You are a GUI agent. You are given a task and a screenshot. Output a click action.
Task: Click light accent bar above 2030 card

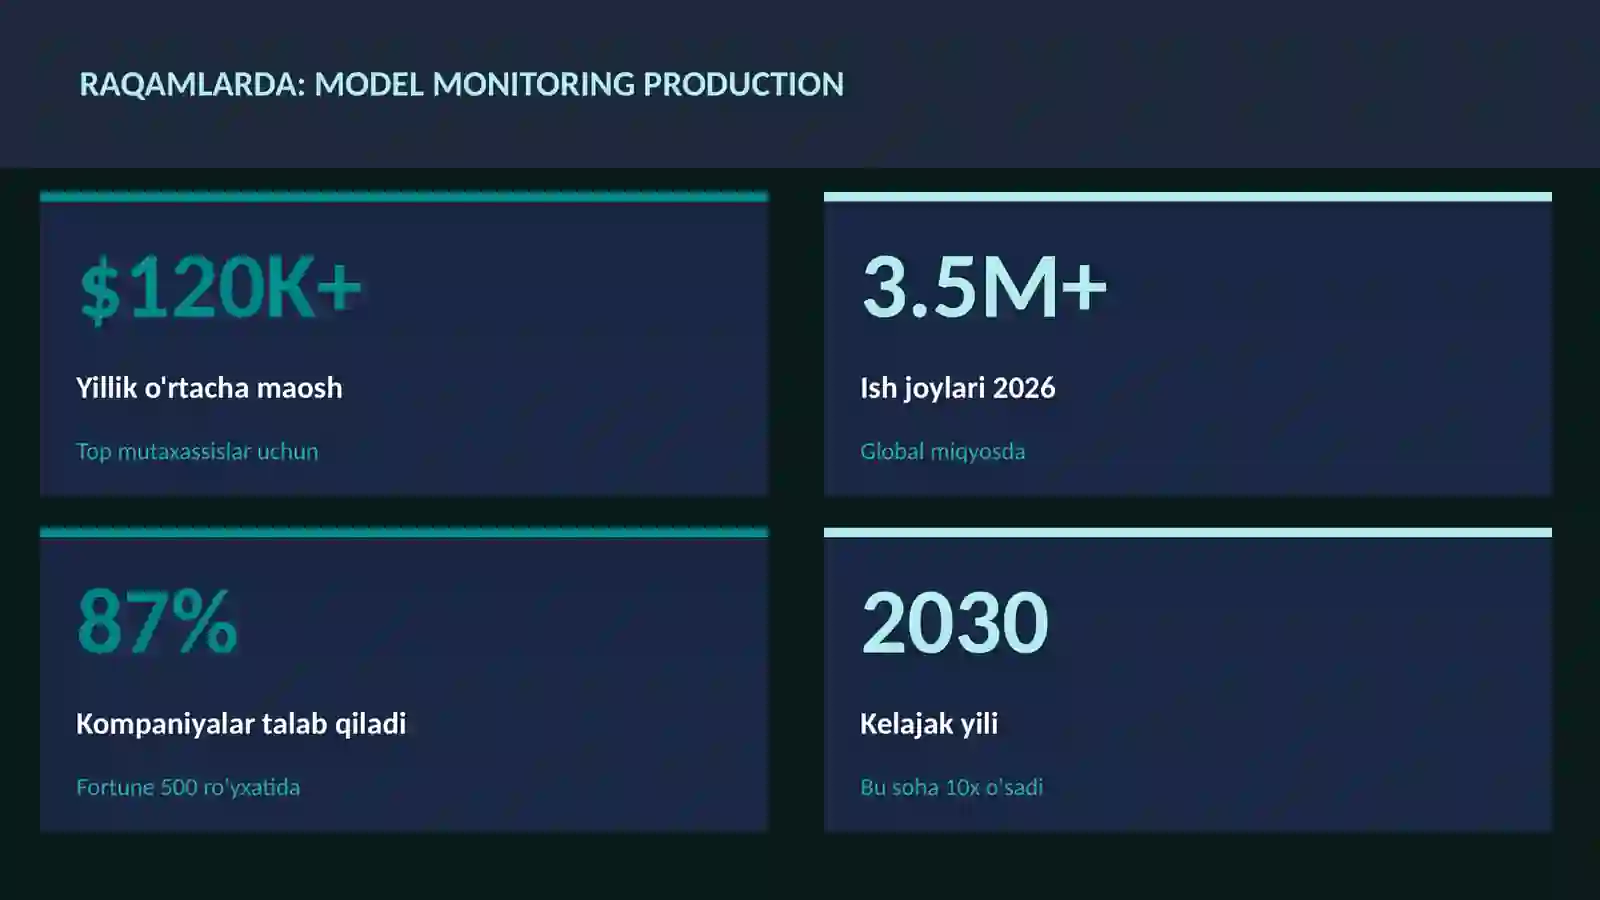pyautogui.click(x=1188, y=533)
